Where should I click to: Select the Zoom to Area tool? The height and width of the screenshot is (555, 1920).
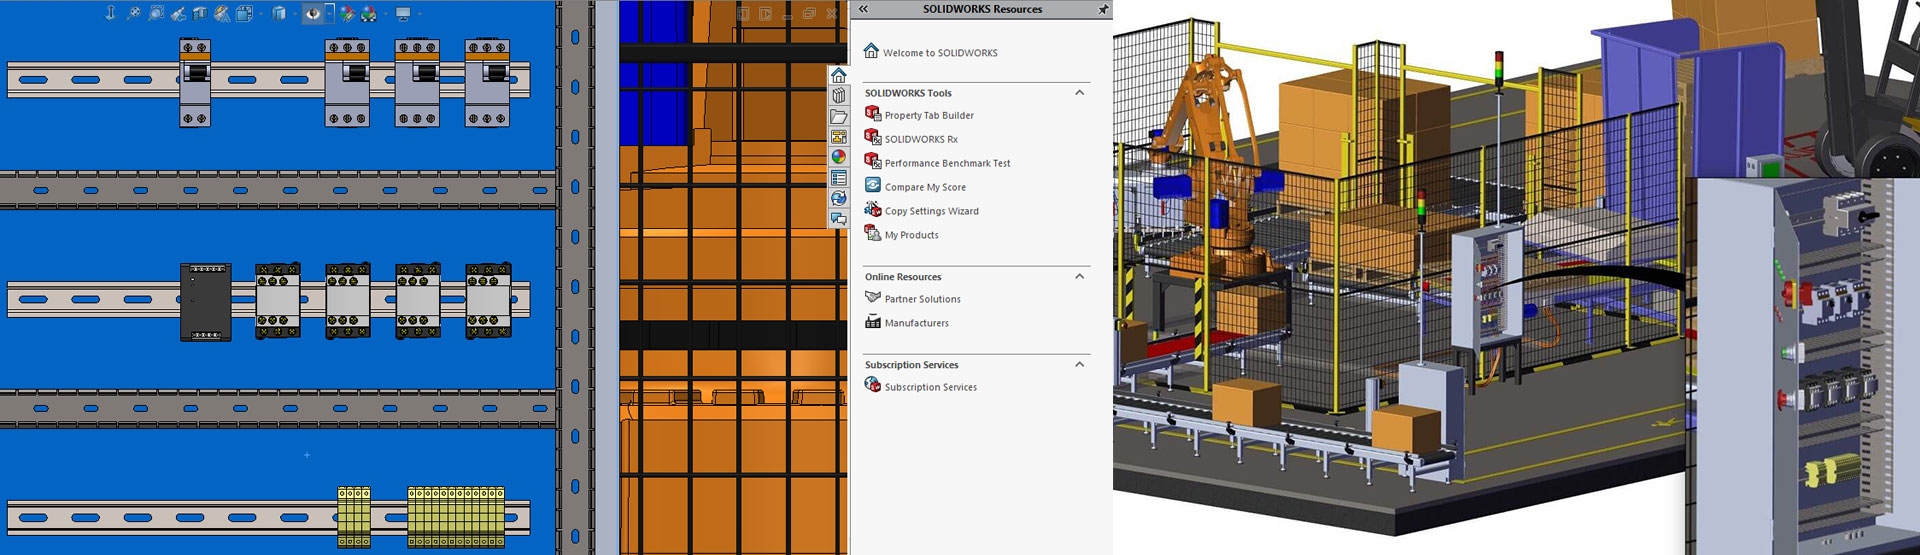point(156,13)
